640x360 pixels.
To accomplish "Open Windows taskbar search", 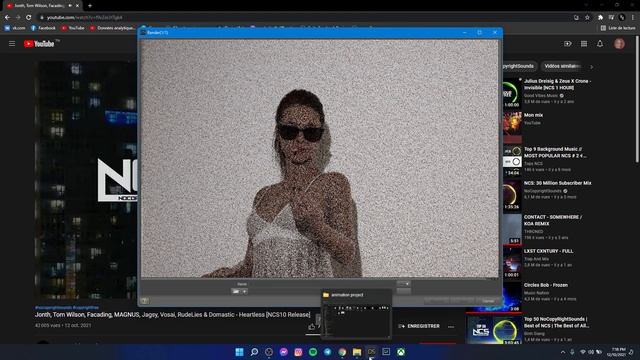I will pyautogui.click(x=254, y=352).
